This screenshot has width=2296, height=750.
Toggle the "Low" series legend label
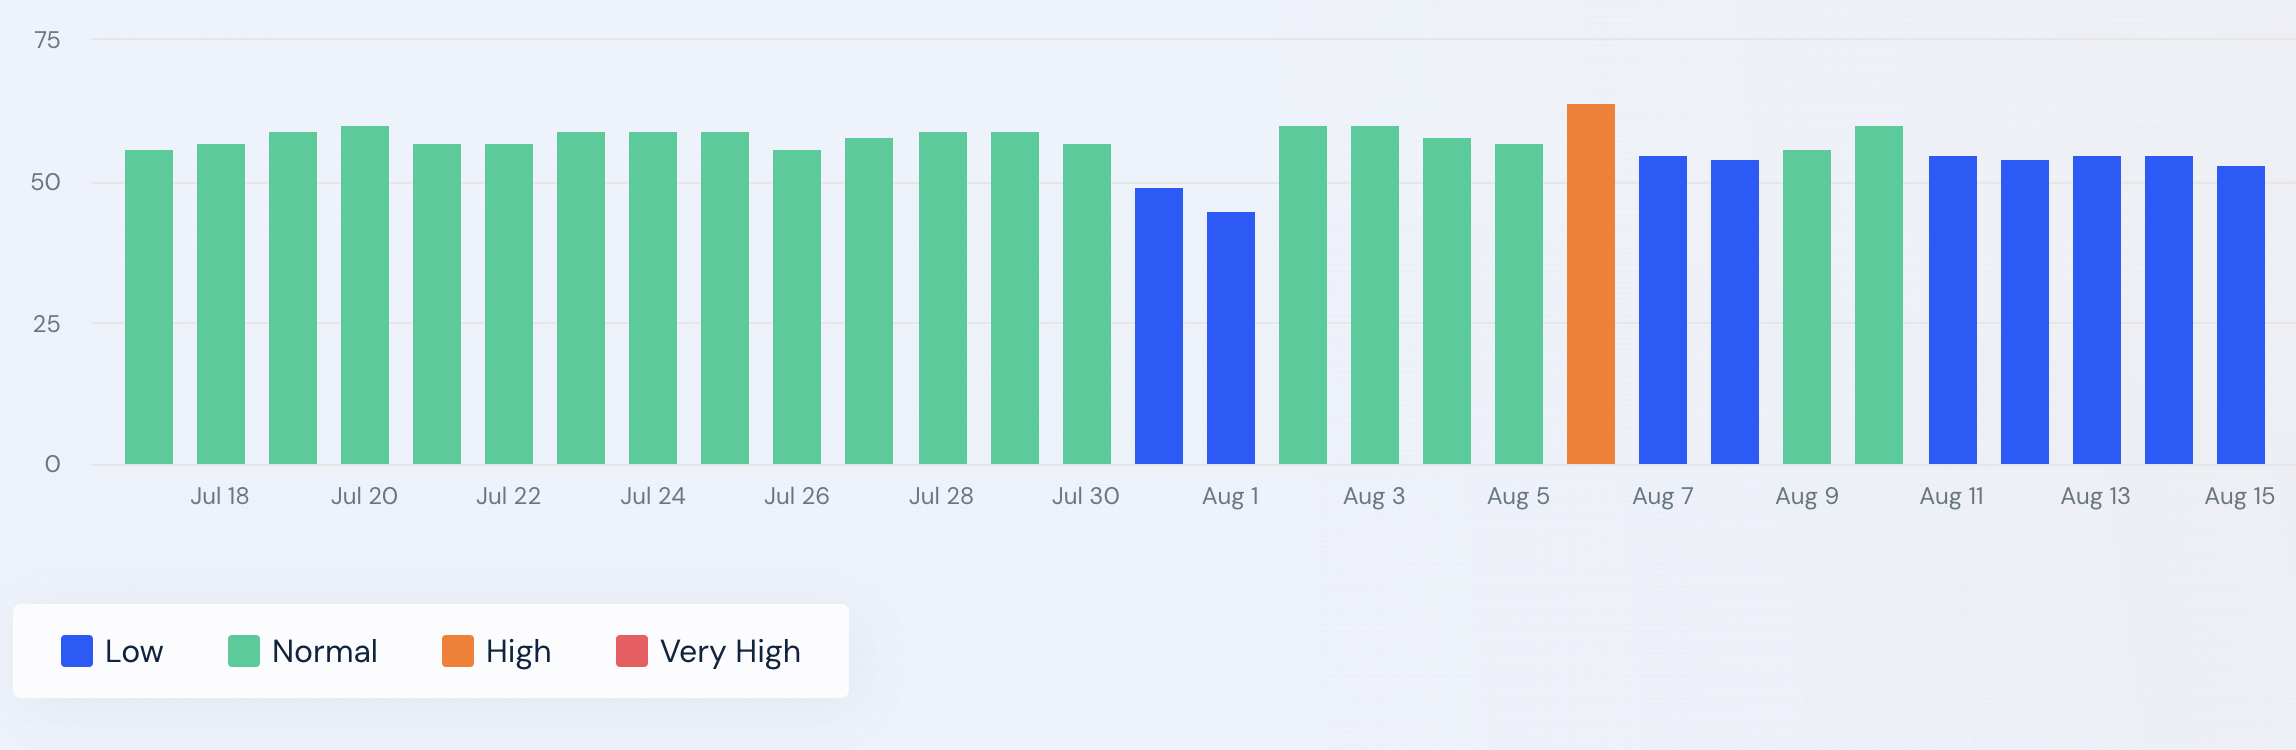pyautogui.click(x=134, y=652)
